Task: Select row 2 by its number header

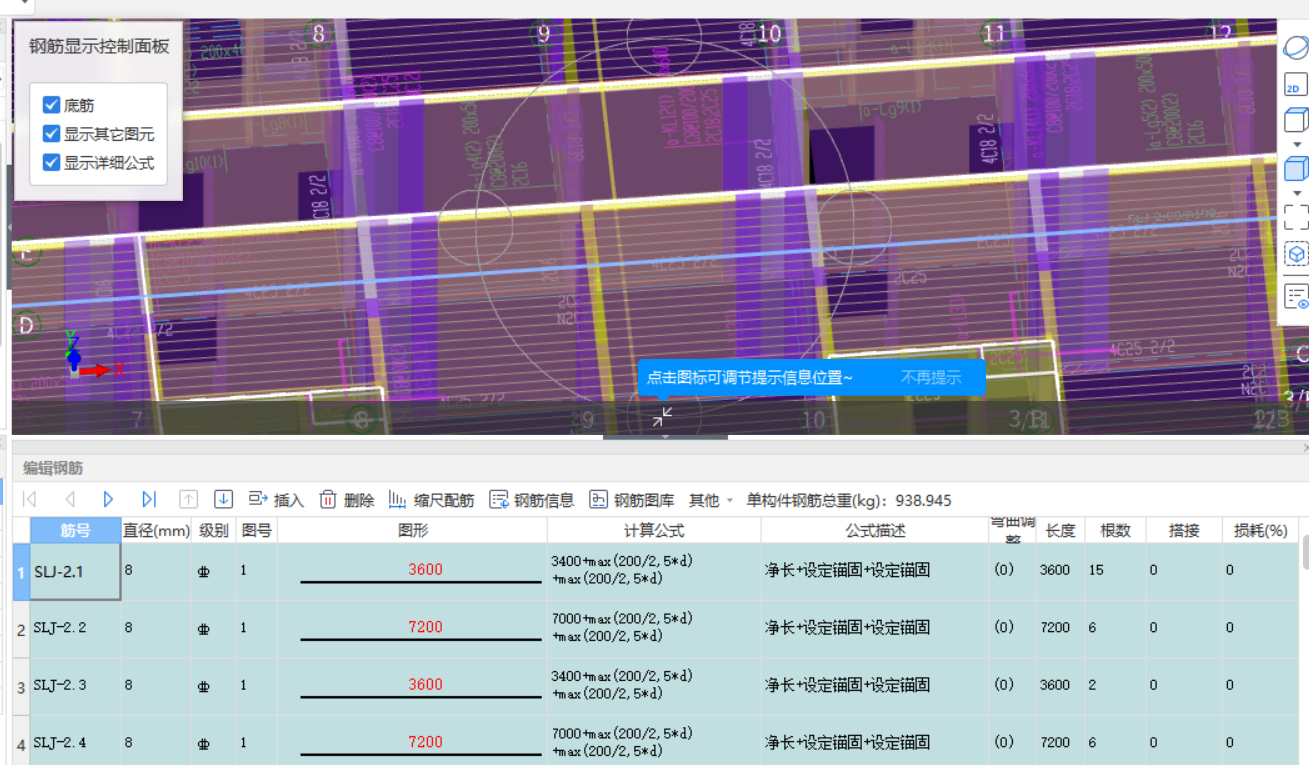Action: tap(21, 629)
